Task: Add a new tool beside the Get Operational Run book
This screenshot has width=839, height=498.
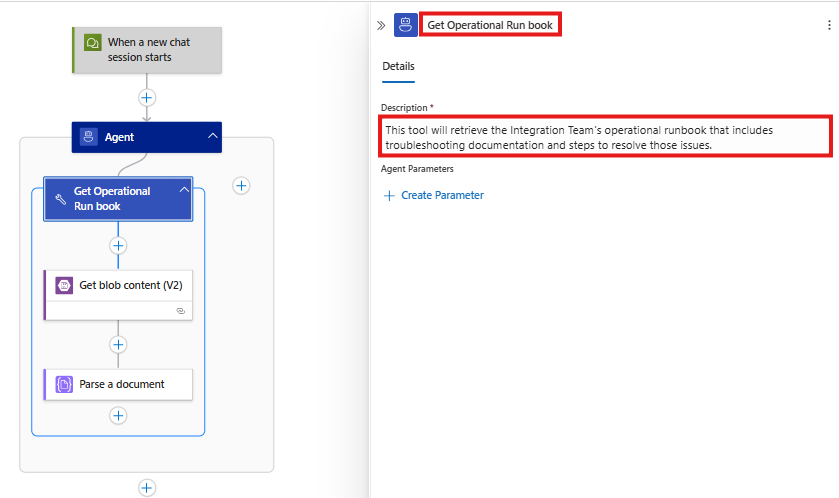Action: click(241, 185)
